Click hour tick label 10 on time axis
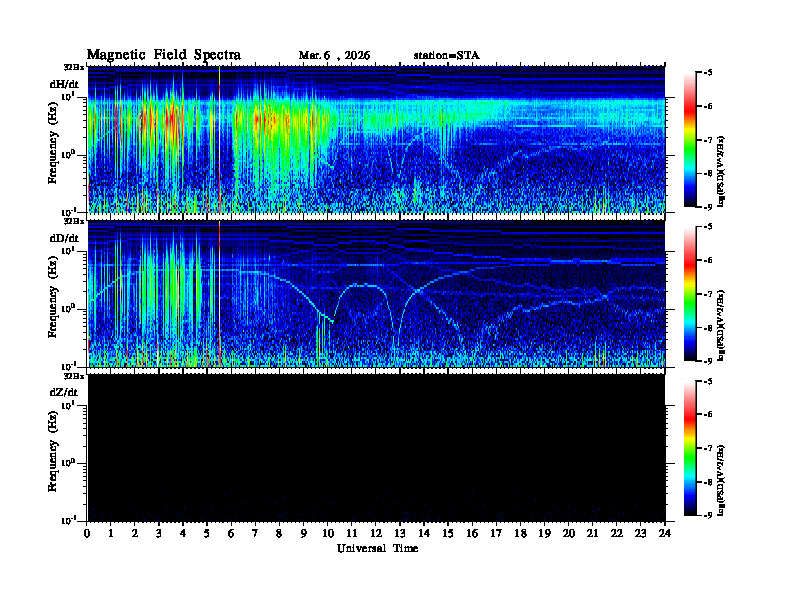Screen dimensions: 792x612 tap(328, 534)
